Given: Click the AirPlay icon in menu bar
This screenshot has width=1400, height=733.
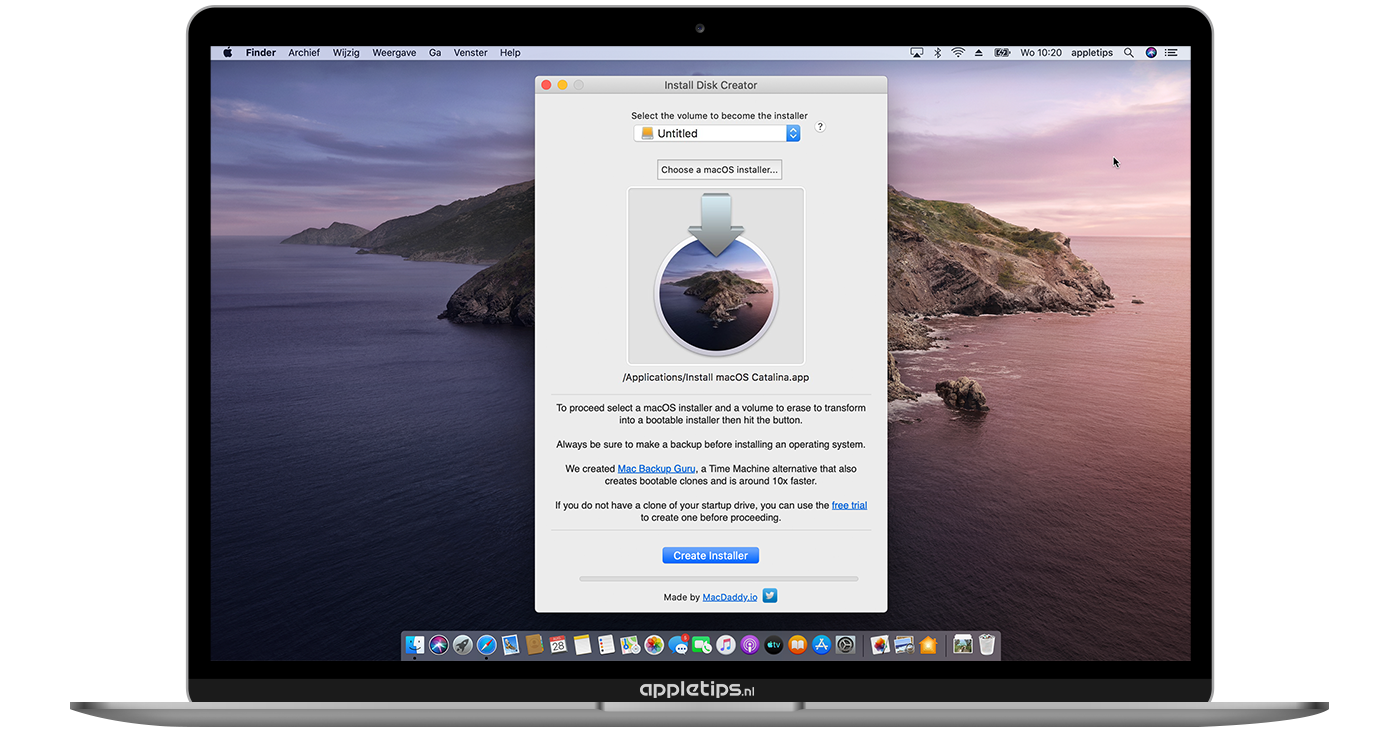Looking at the screenshot, I should (917, 53).
